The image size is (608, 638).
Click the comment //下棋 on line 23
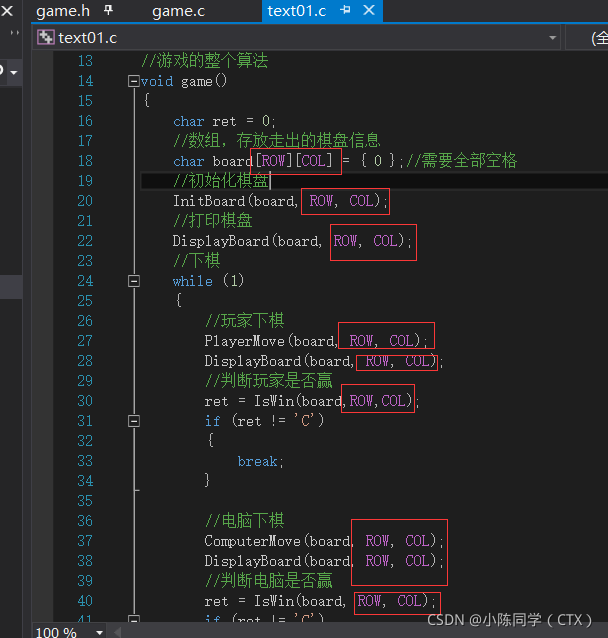[x=197, y=261]
